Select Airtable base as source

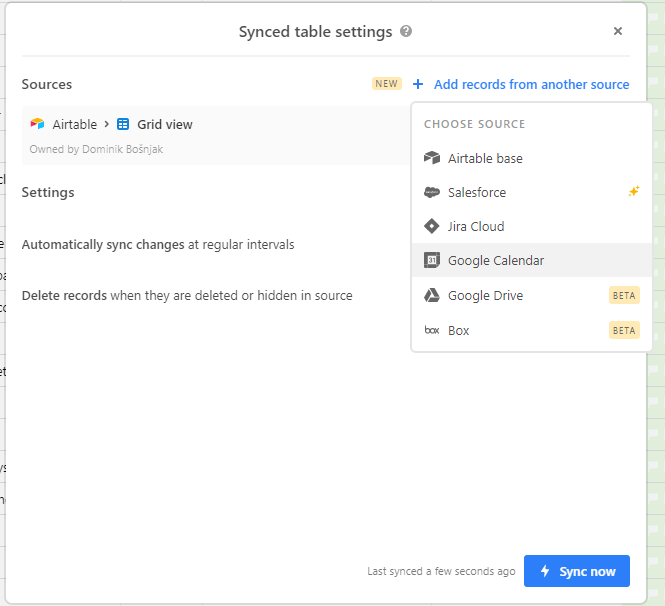(531, 158)
